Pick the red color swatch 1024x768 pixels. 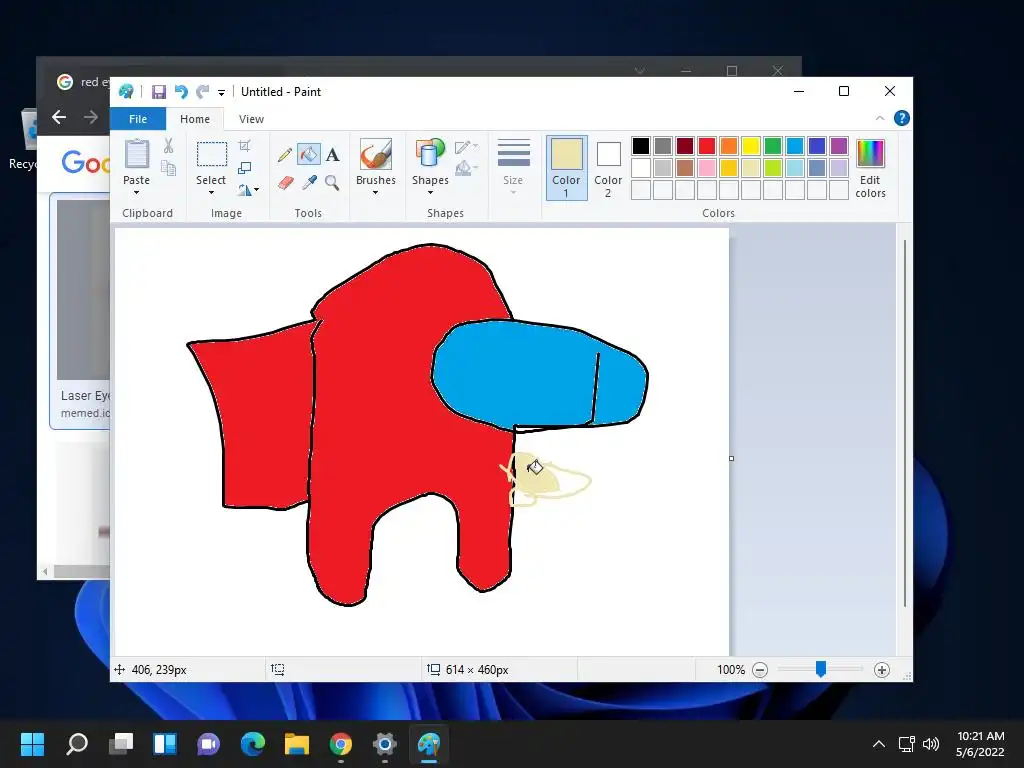[707, 146]
